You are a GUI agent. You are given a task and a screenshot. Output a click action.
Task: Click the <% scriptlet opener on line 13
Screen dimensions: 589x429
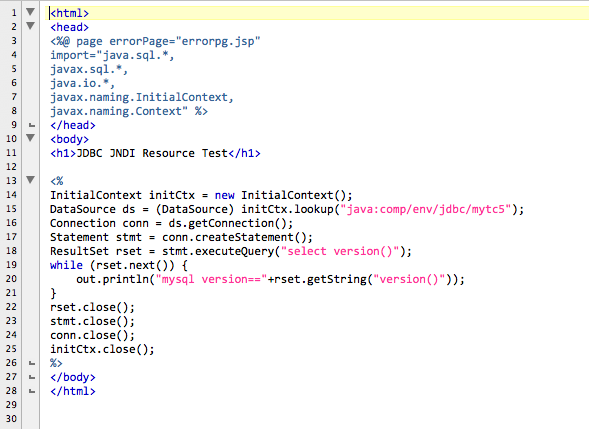(57, 181)
